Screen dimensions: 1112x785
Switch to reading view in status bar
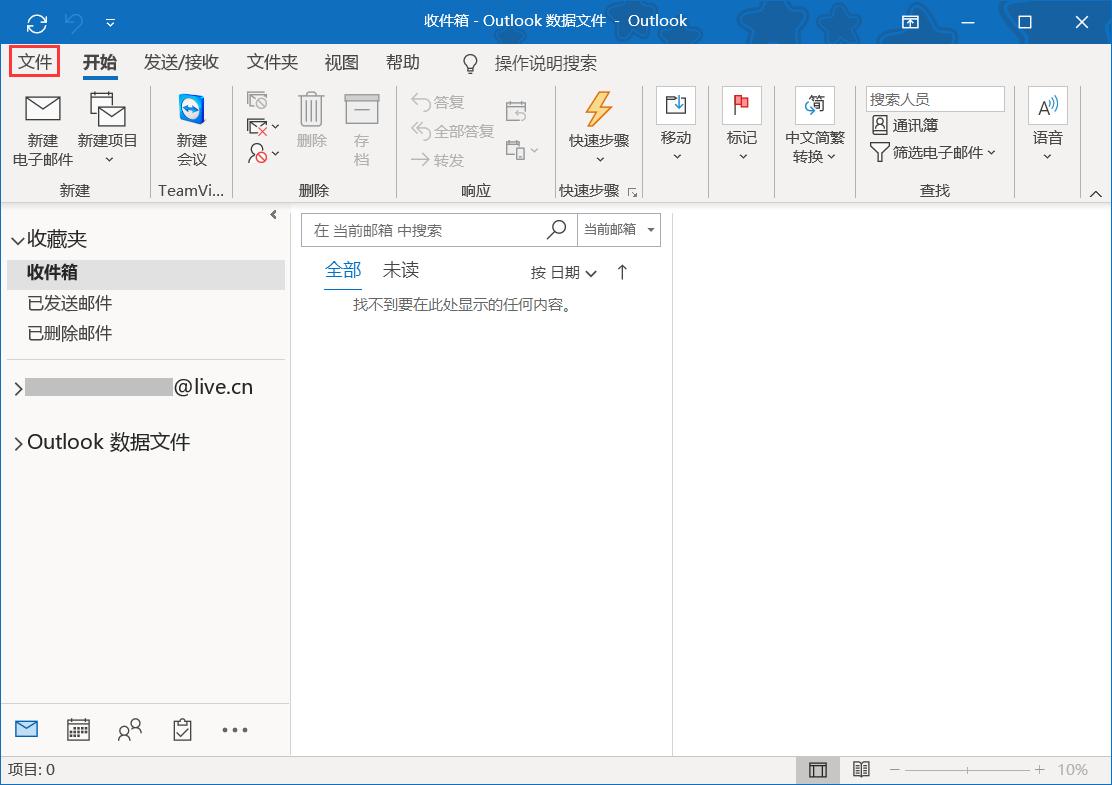pos(862,769)
